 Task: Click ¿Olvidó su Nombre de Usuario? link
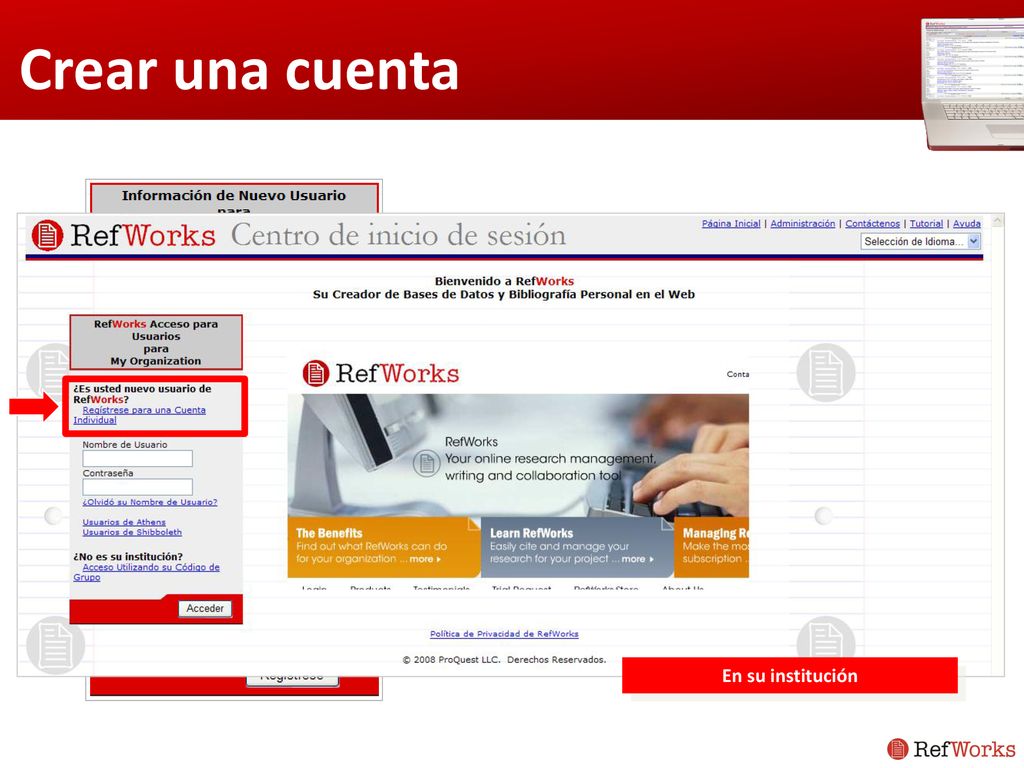point(150,502)
